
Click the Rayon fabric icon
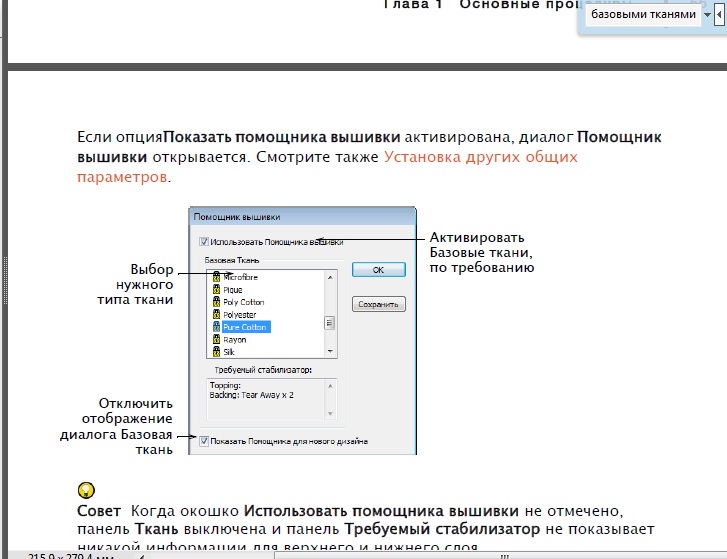(x=216, y=339)
